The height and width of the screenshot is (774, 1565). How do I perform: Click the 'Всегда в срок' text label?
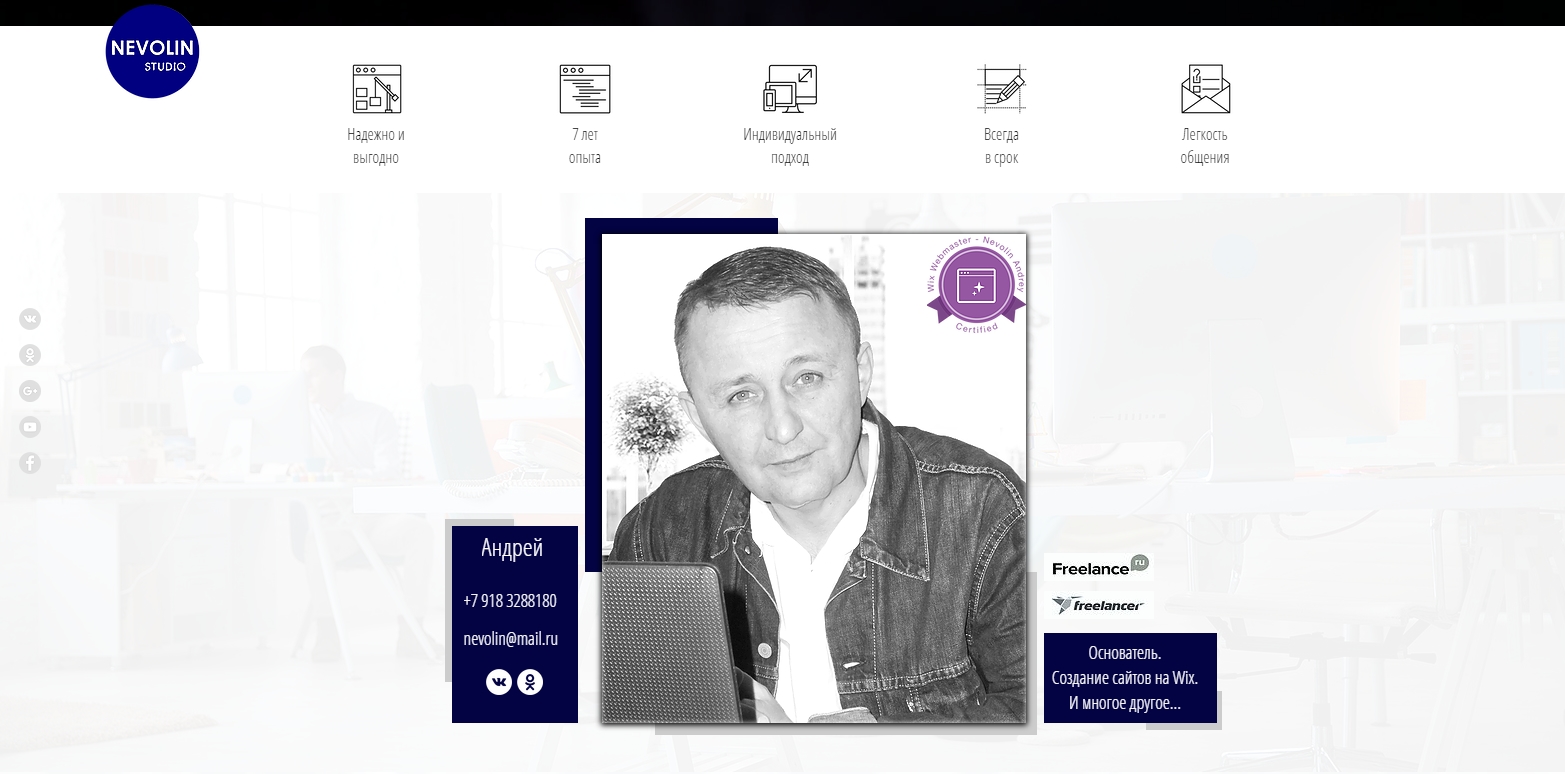1001,146
